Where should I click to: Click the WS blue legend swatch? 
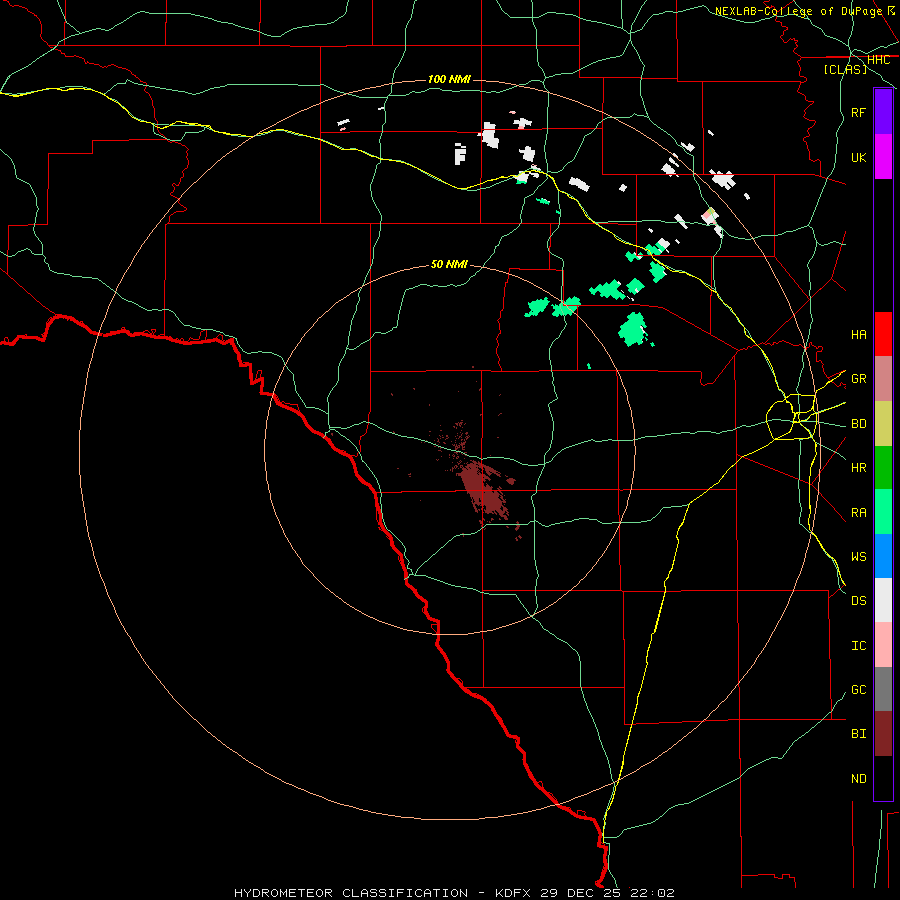coord(883,556)
